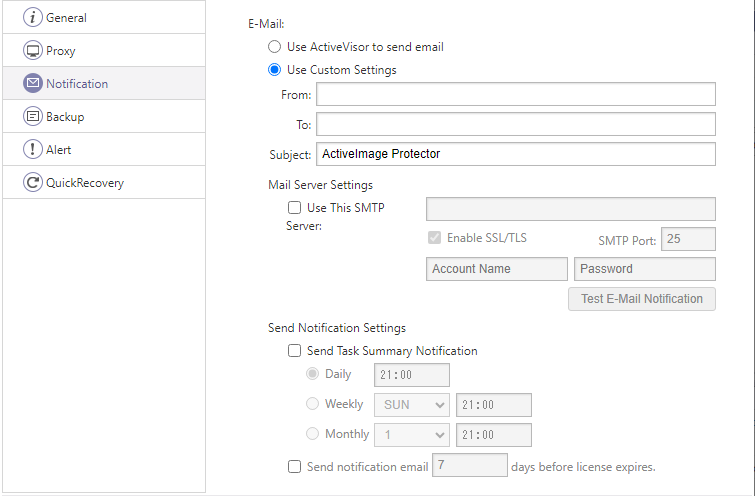Click the Backup list icon
The width and height of the screenshot is (755, 496).
[x=33, y=117]
